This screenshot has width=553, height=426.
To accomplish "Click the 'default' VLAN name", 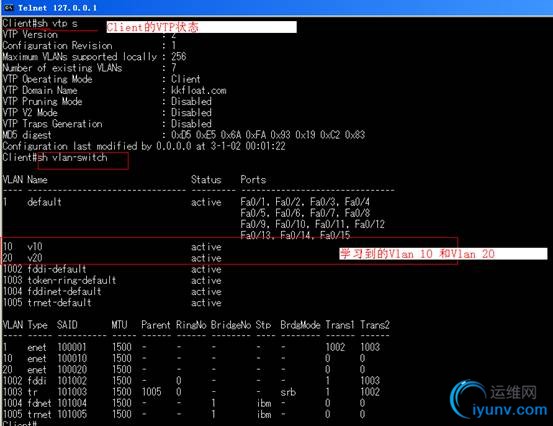I will pyautogui.click(x=44, y=202).
